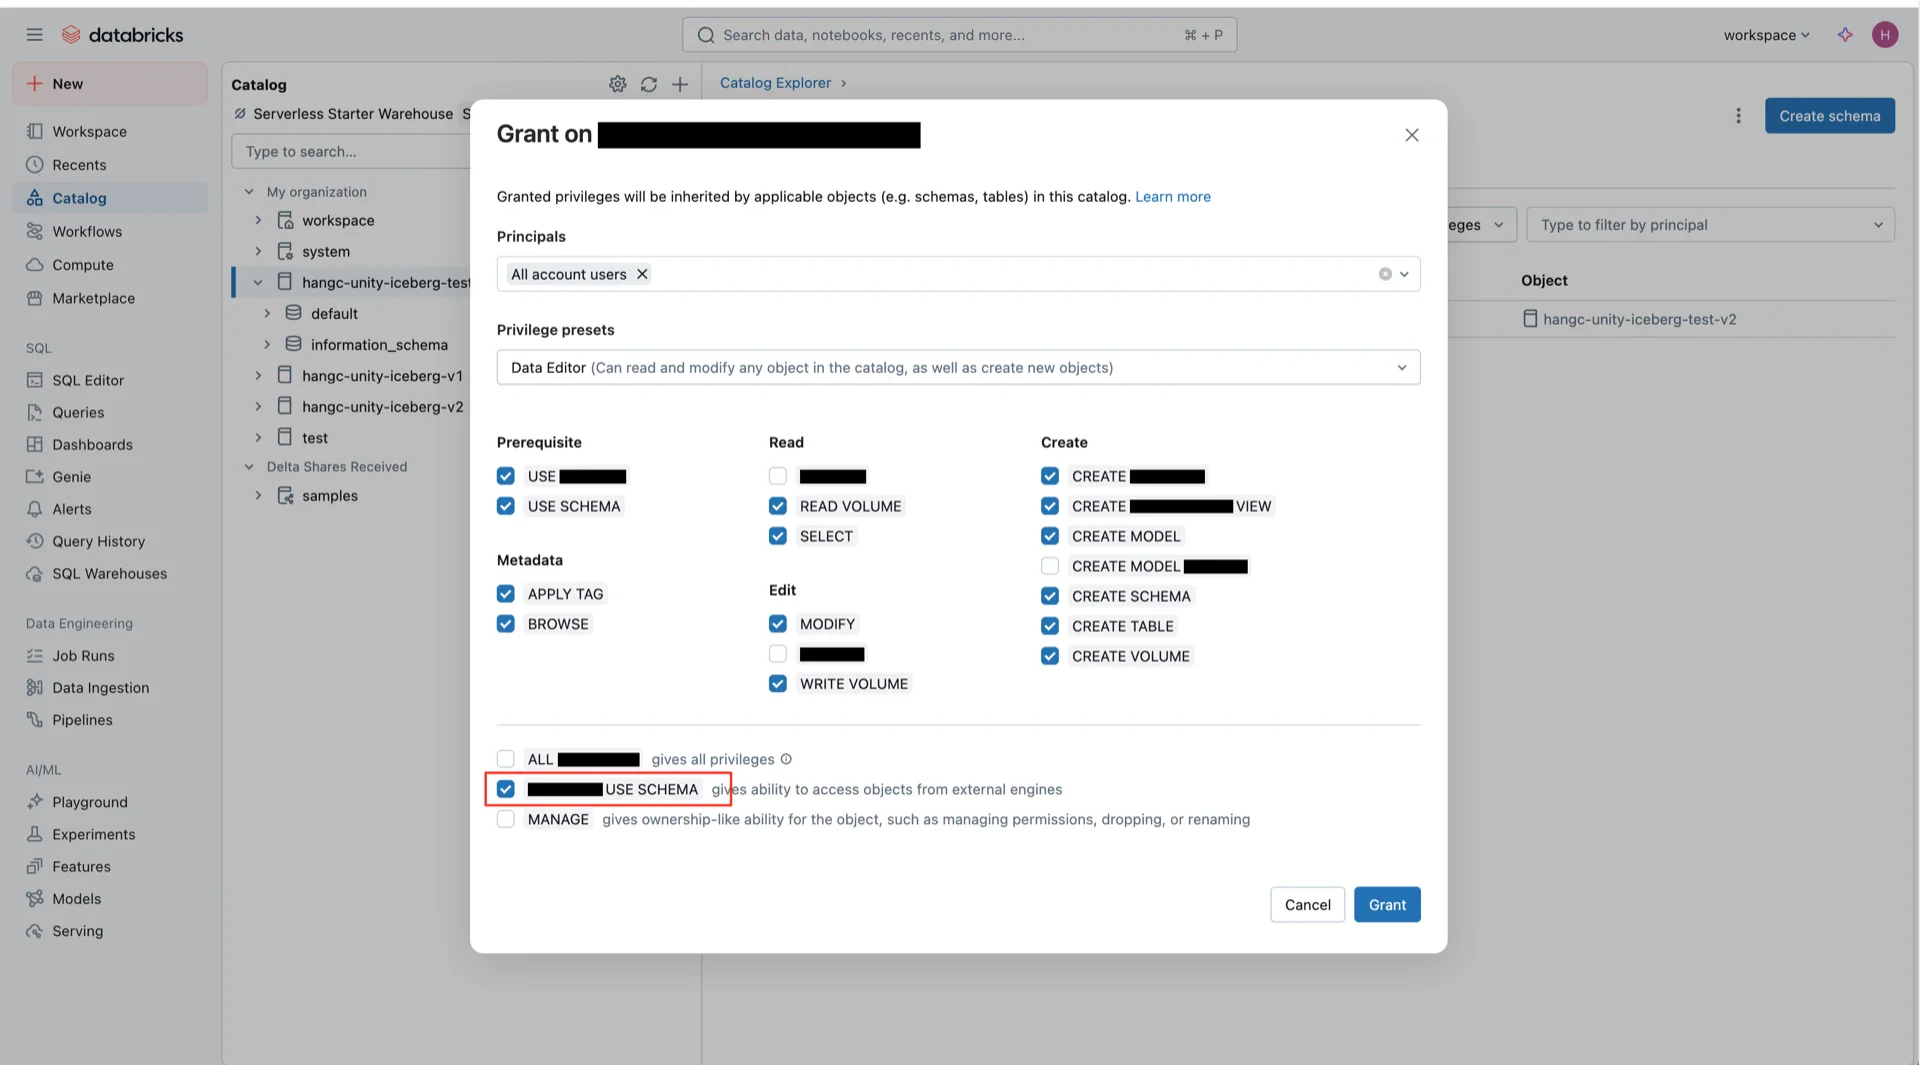Toggle the CREATE TABLE checkbox
Image resolution: width=1920 pixels, height=1065 pixels.
tap(1050, 626)
